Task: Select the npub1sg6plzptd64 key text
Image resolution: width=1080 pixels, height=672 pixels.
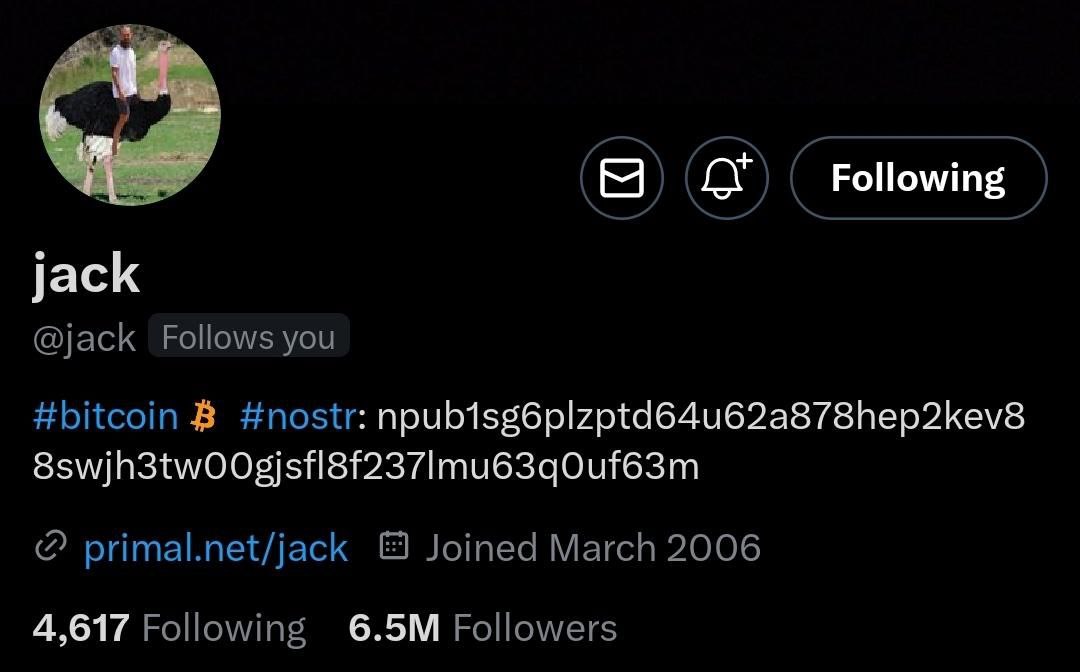Action: 701,416
